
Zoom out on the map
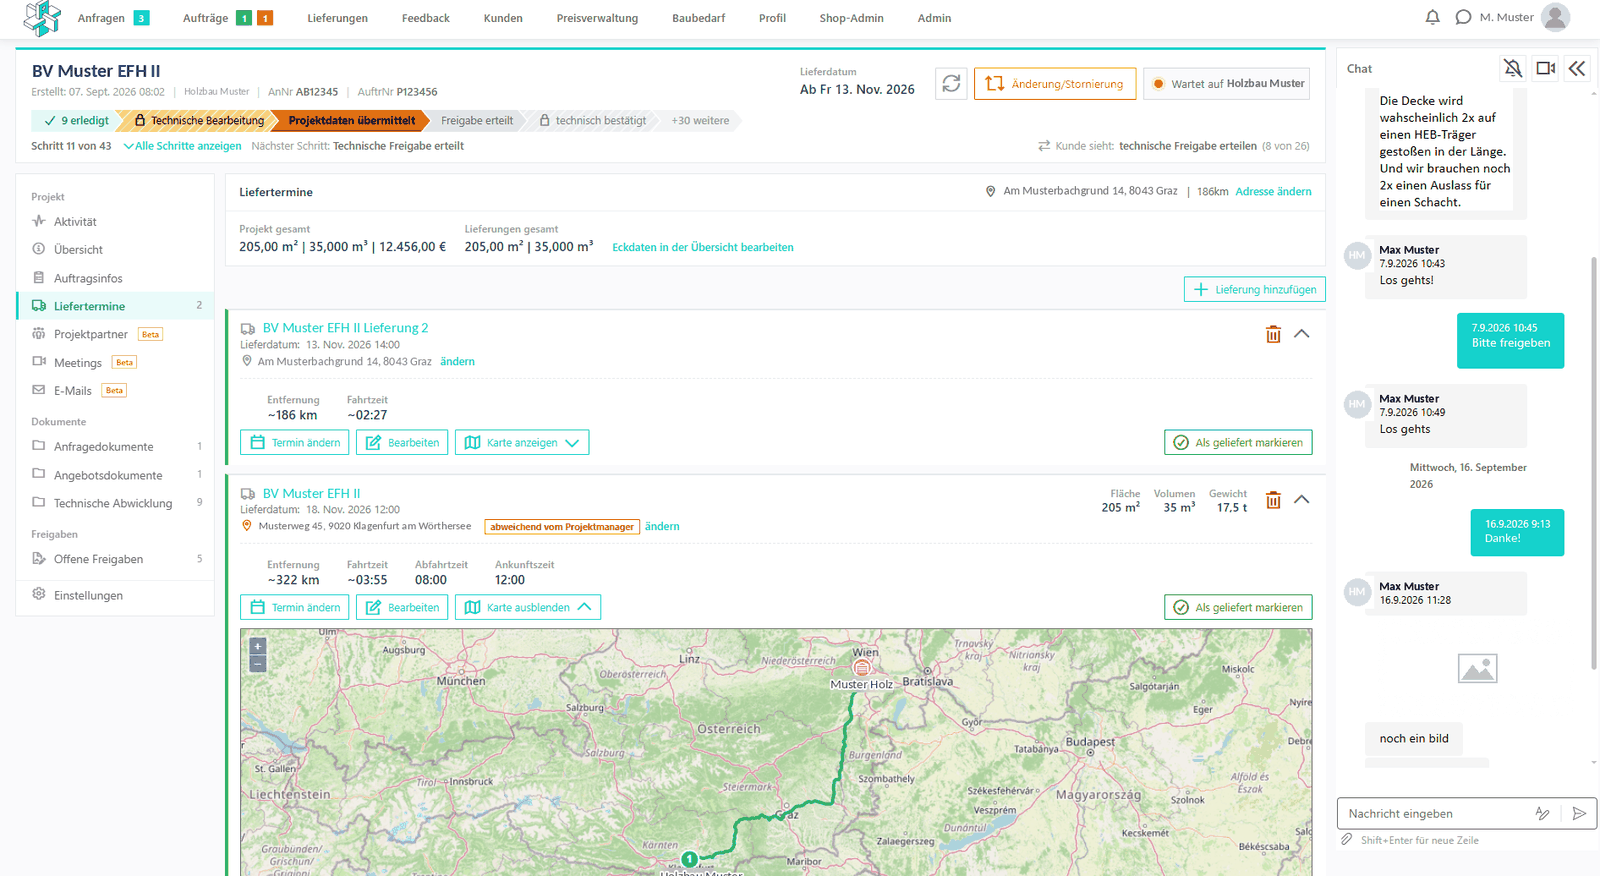pos(258,663)
